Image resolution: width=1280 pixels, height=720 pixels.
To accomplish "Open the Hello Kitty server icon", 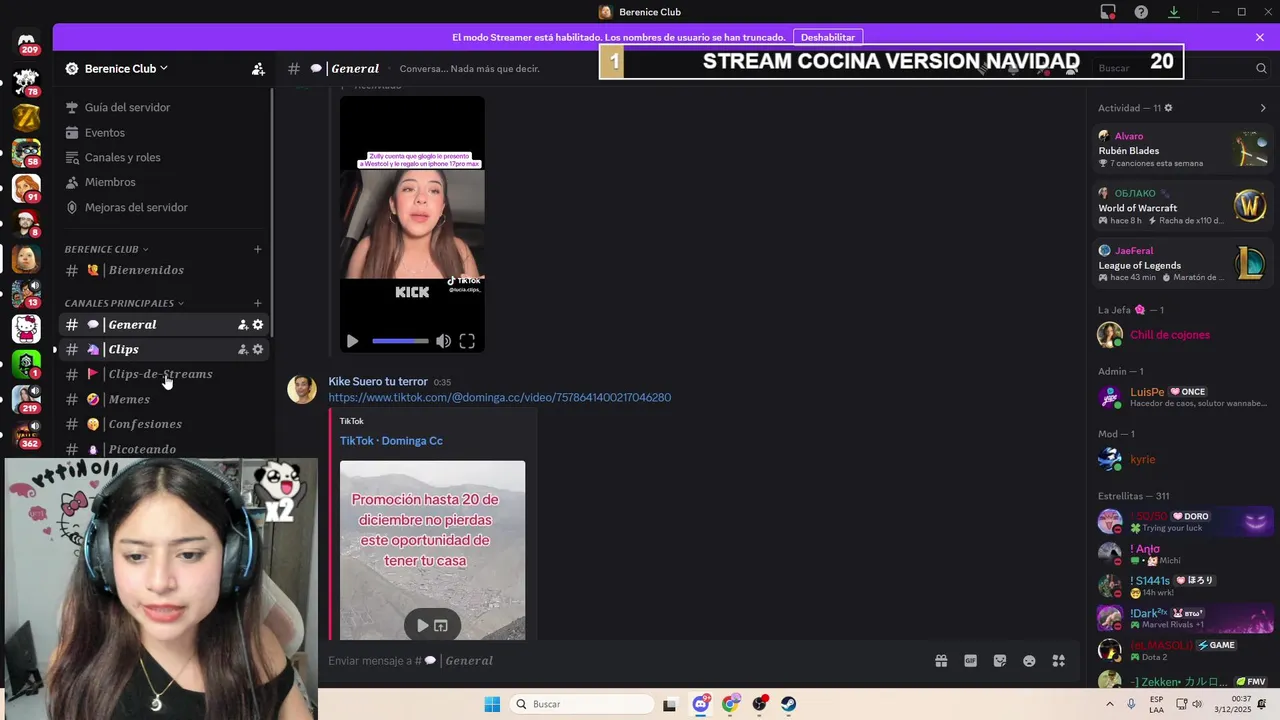I will [x=26, y=328].
